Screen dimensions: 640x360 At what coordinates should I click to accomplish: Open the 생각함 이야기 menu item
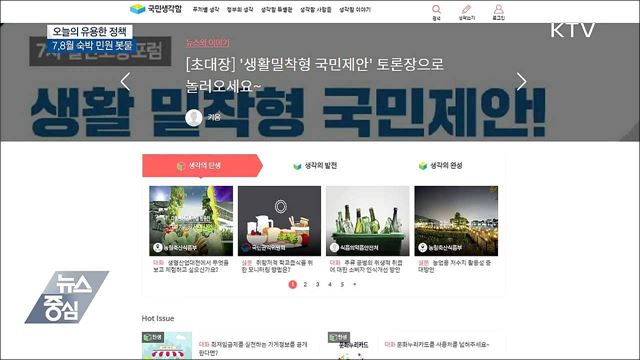[x=355, y=9]
